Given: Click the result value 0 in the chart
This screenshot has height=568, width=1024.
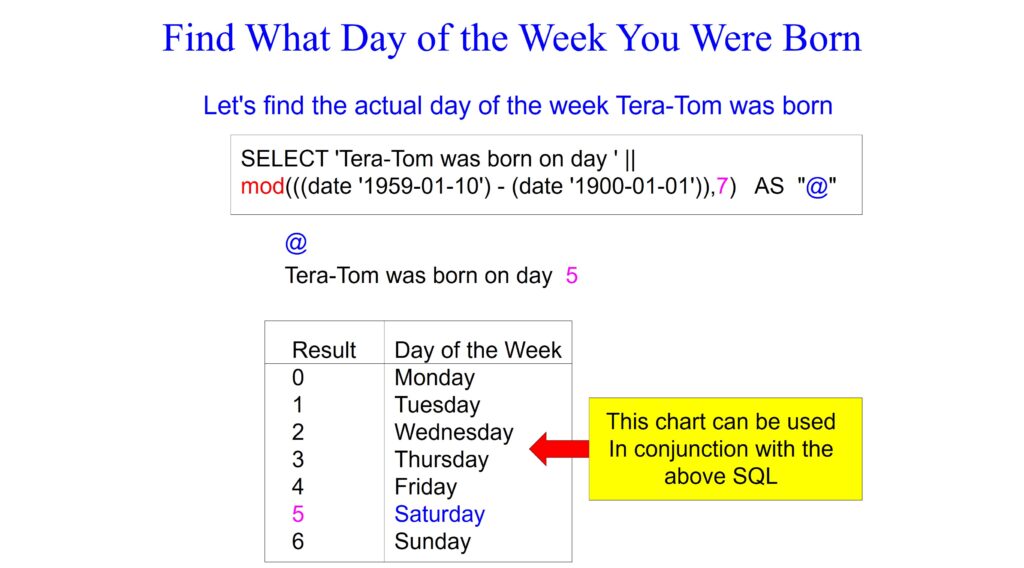Looking at the screenshot, I should pyautogui.click(x=298, y=378).
